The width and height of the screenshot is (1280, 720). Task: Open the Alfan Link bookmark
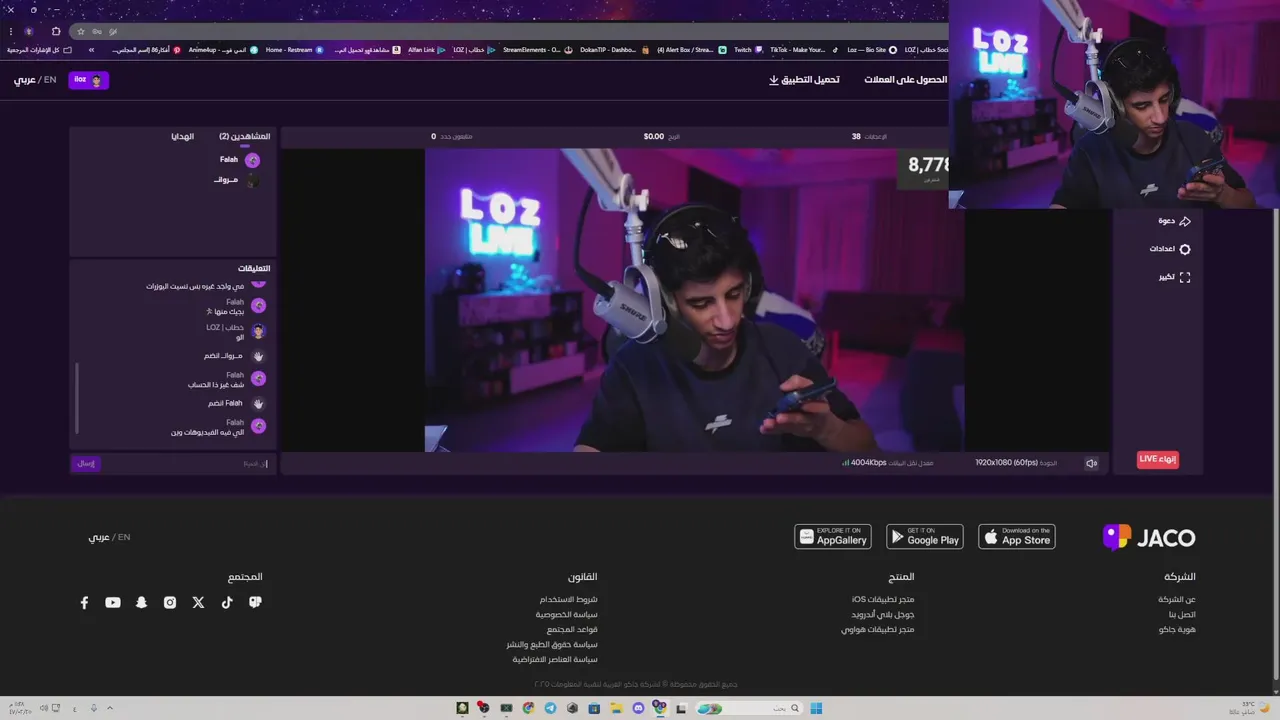pos(426,50)
